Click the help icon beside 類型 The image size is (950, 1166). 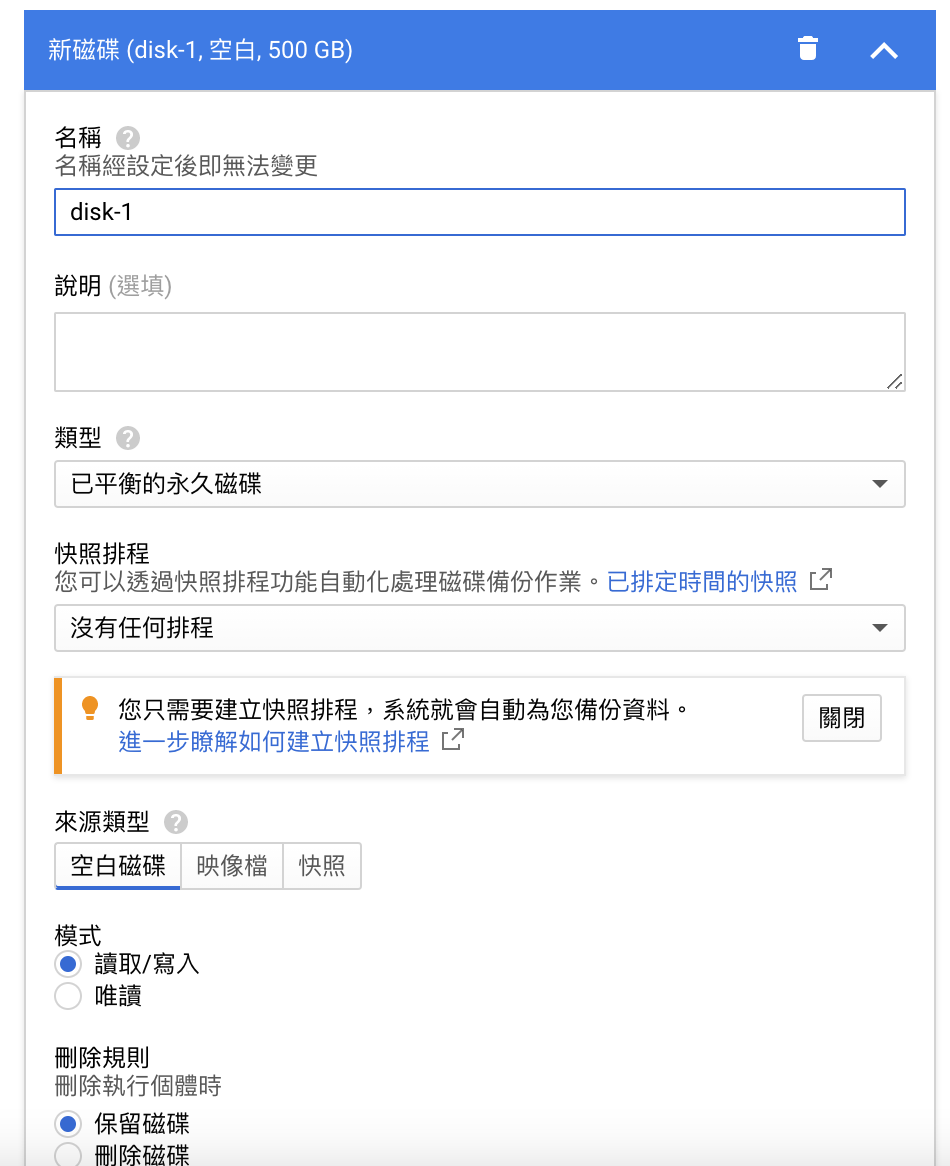point(128,438)
